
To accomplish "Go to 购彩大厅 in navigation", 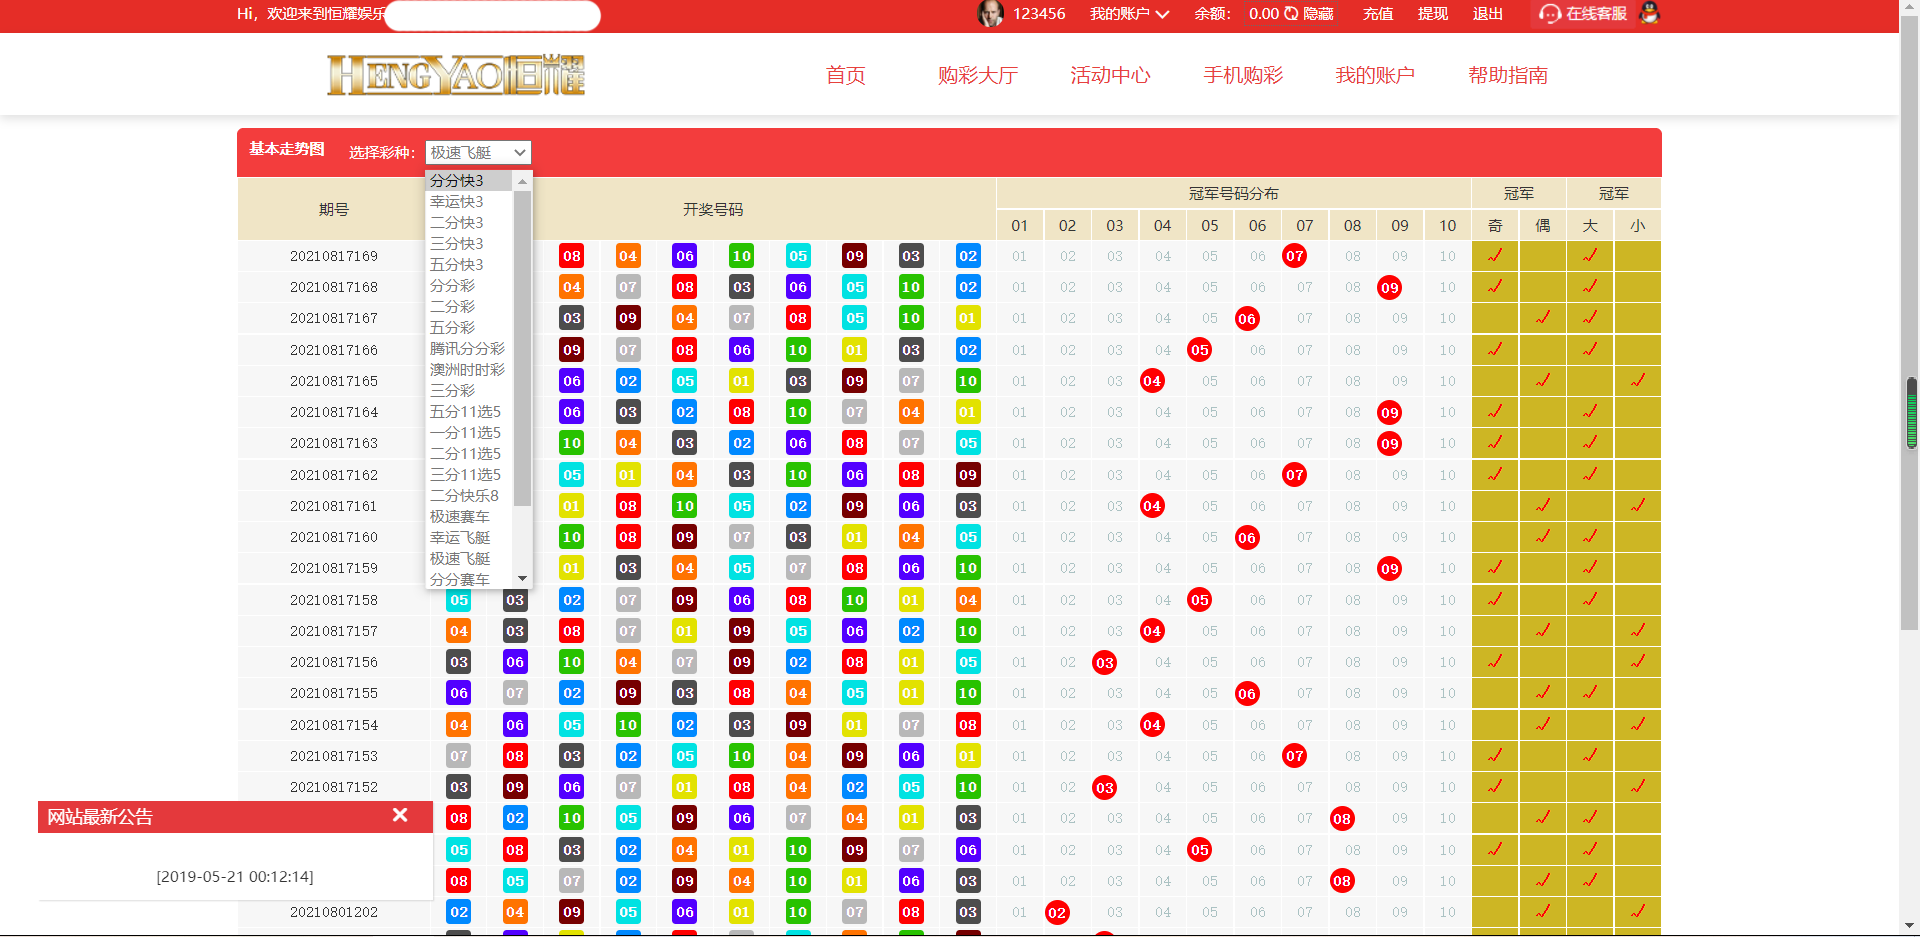I will 977,75.
